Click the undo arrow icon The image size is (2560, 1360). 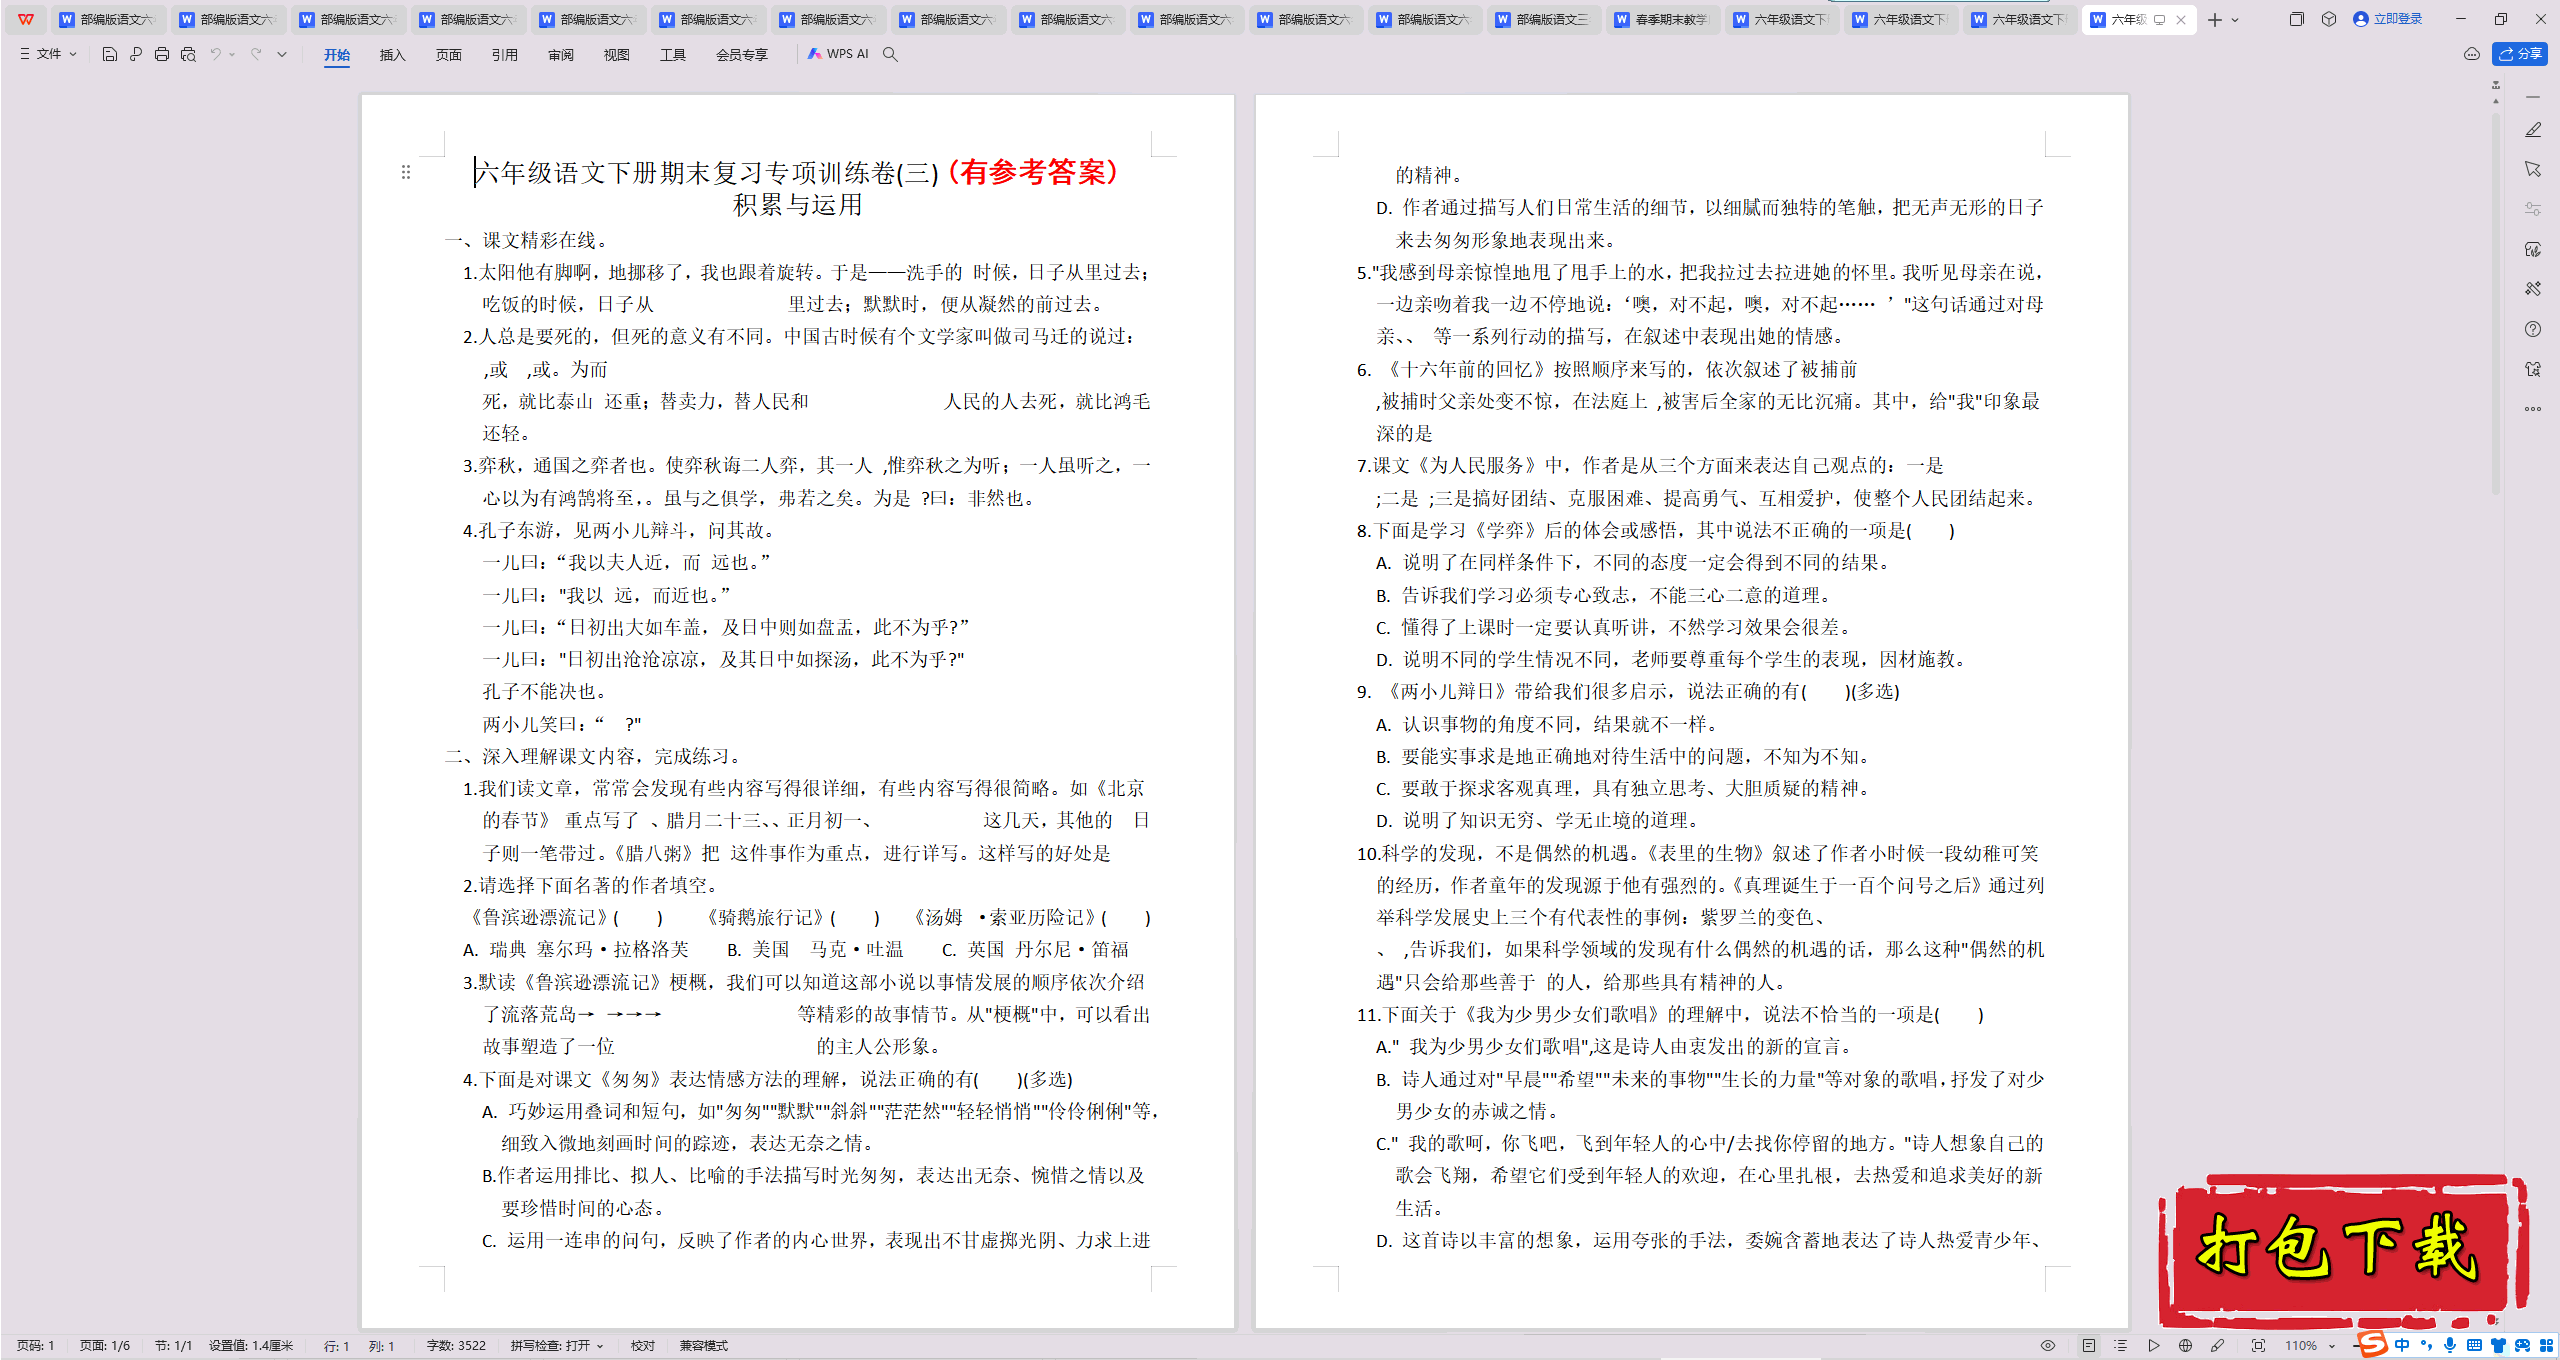pos(215,54)
